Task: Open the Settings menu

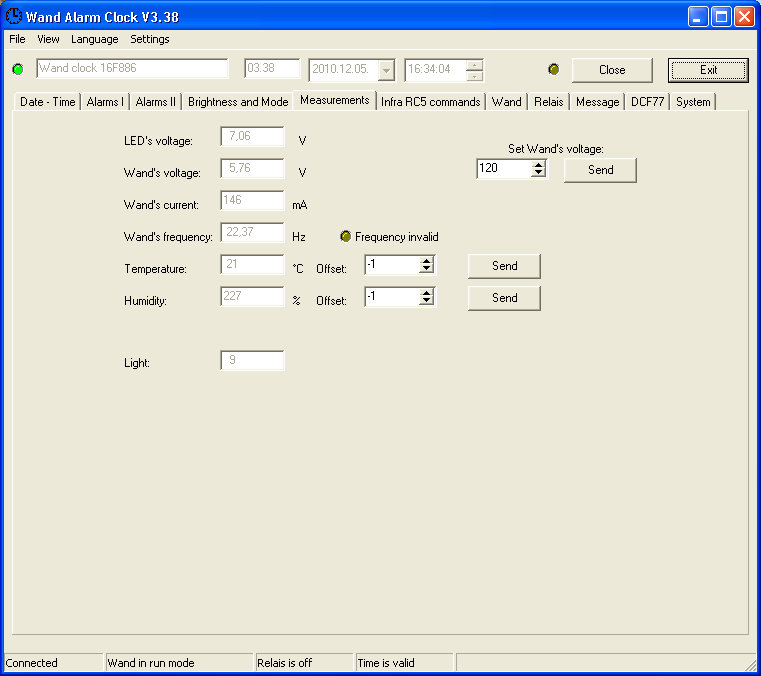Action: click(x=149, y=39)
